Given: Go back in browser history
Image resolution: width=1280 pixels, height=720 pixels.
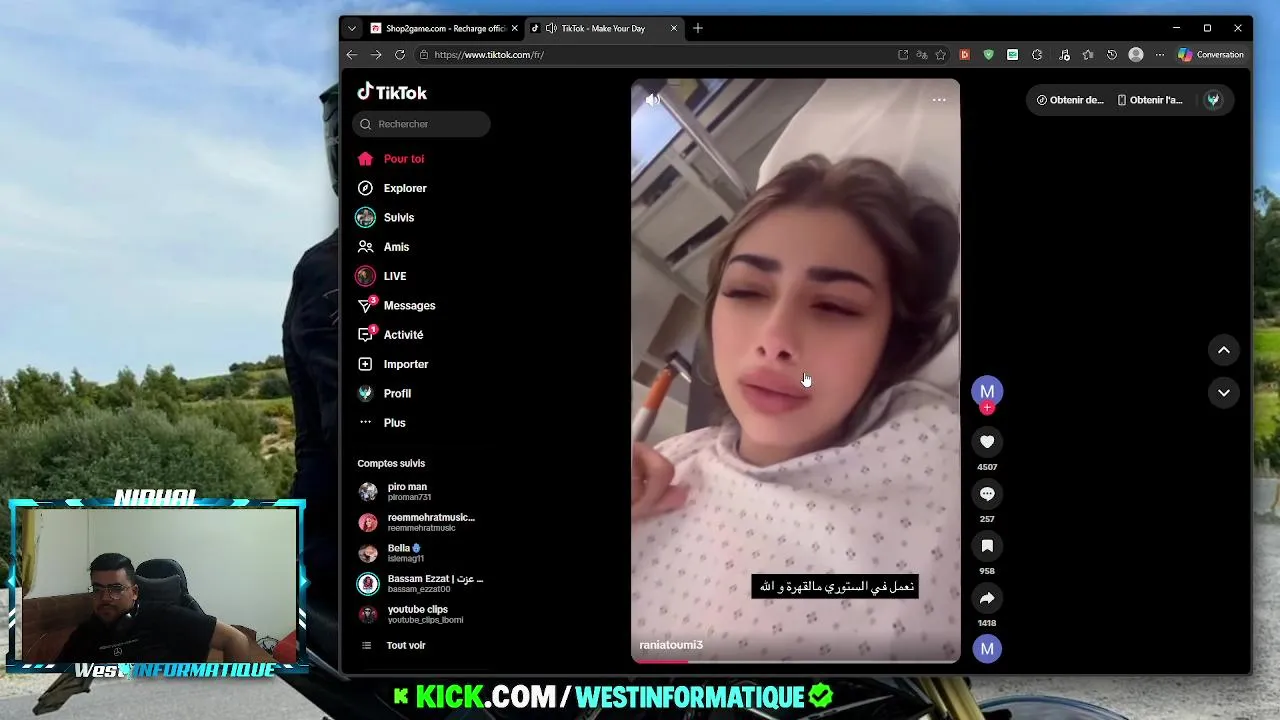Looking at the screenshot, I should pyautogui.click(x=351, y=55).
